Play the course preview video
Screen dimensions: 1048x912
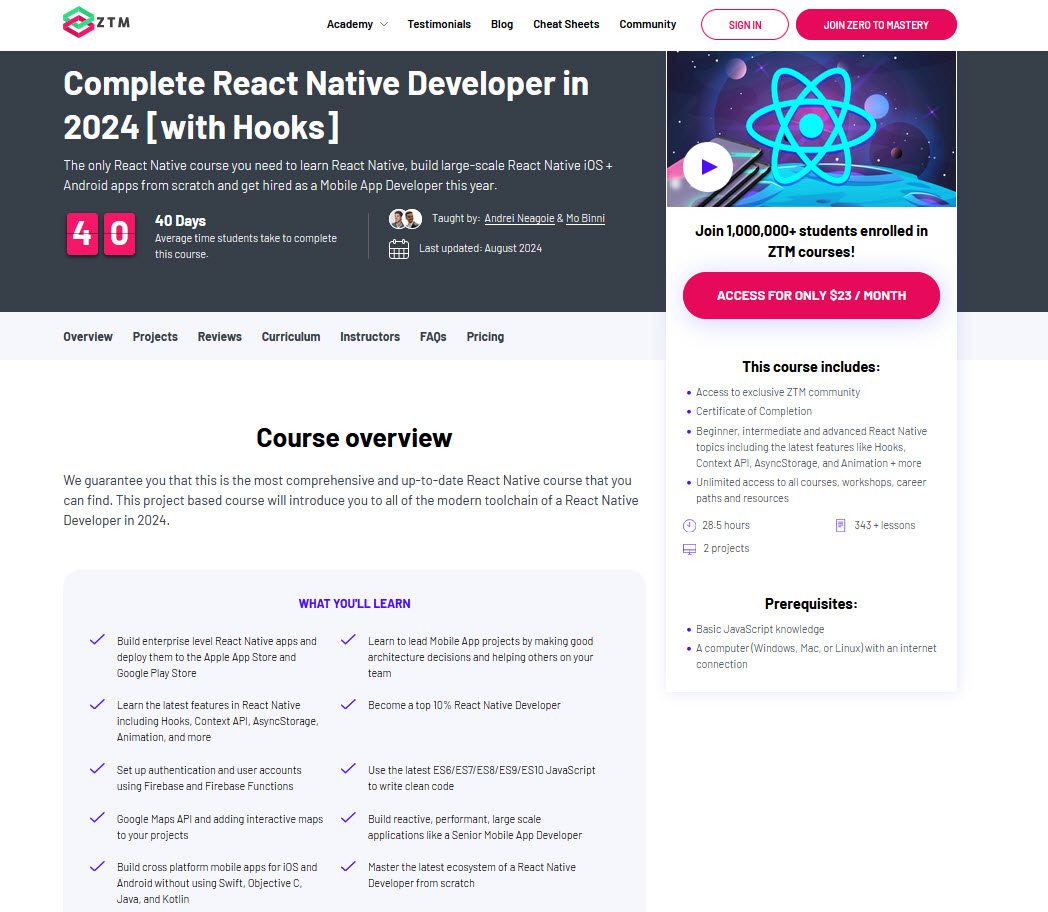708,167
